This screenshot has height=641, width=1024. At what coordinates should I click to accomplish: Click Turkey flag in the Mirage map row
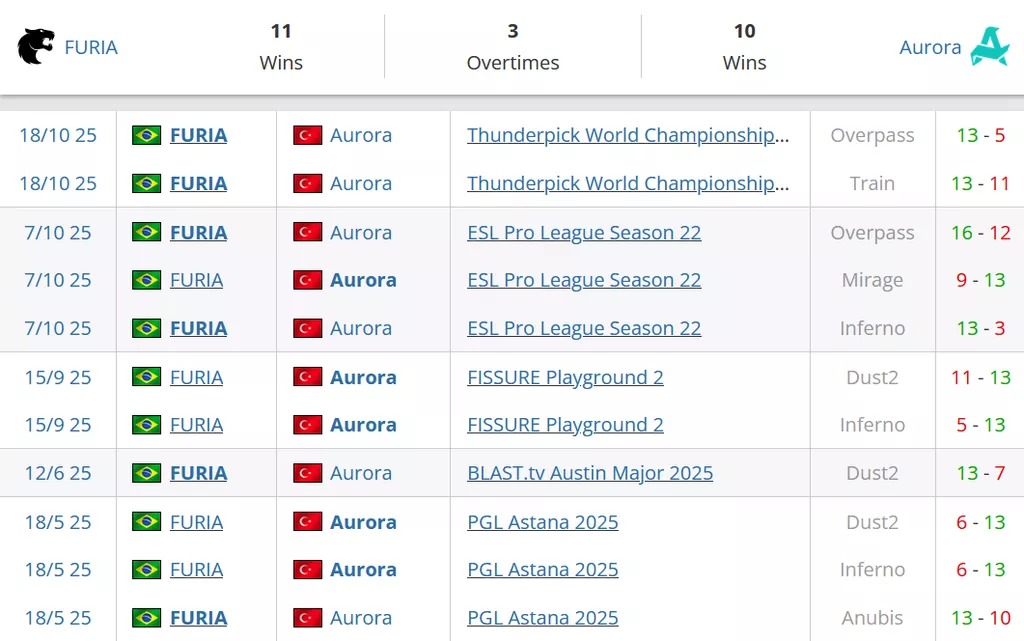coord(307,280)
